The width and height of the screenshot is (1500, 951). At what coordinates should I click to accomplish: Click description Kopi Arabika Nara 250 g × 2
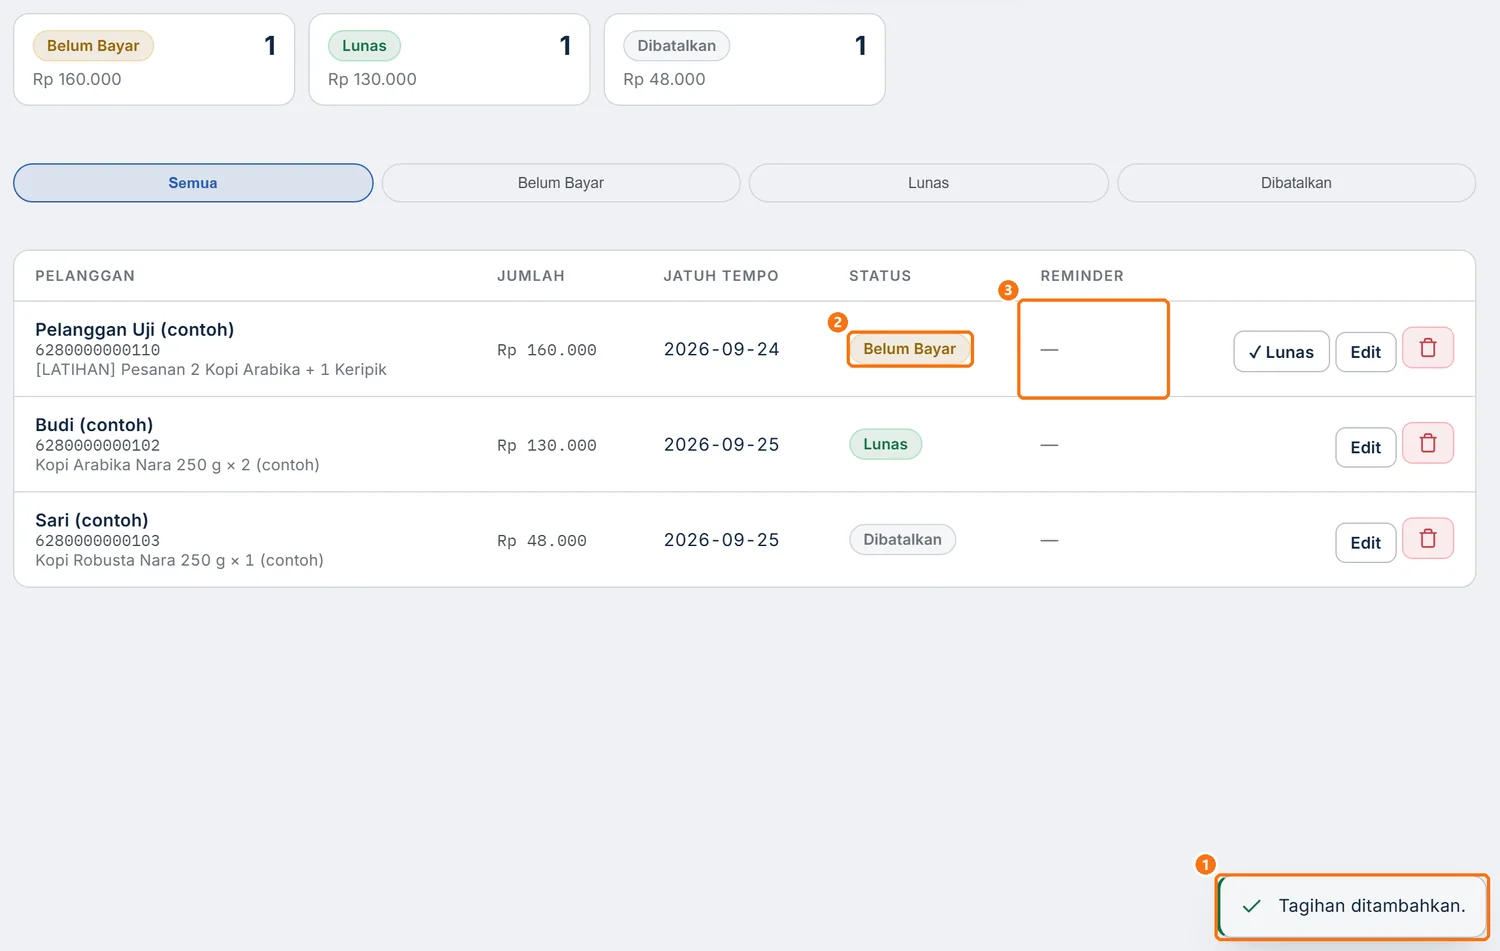click(x=178, y=465)
